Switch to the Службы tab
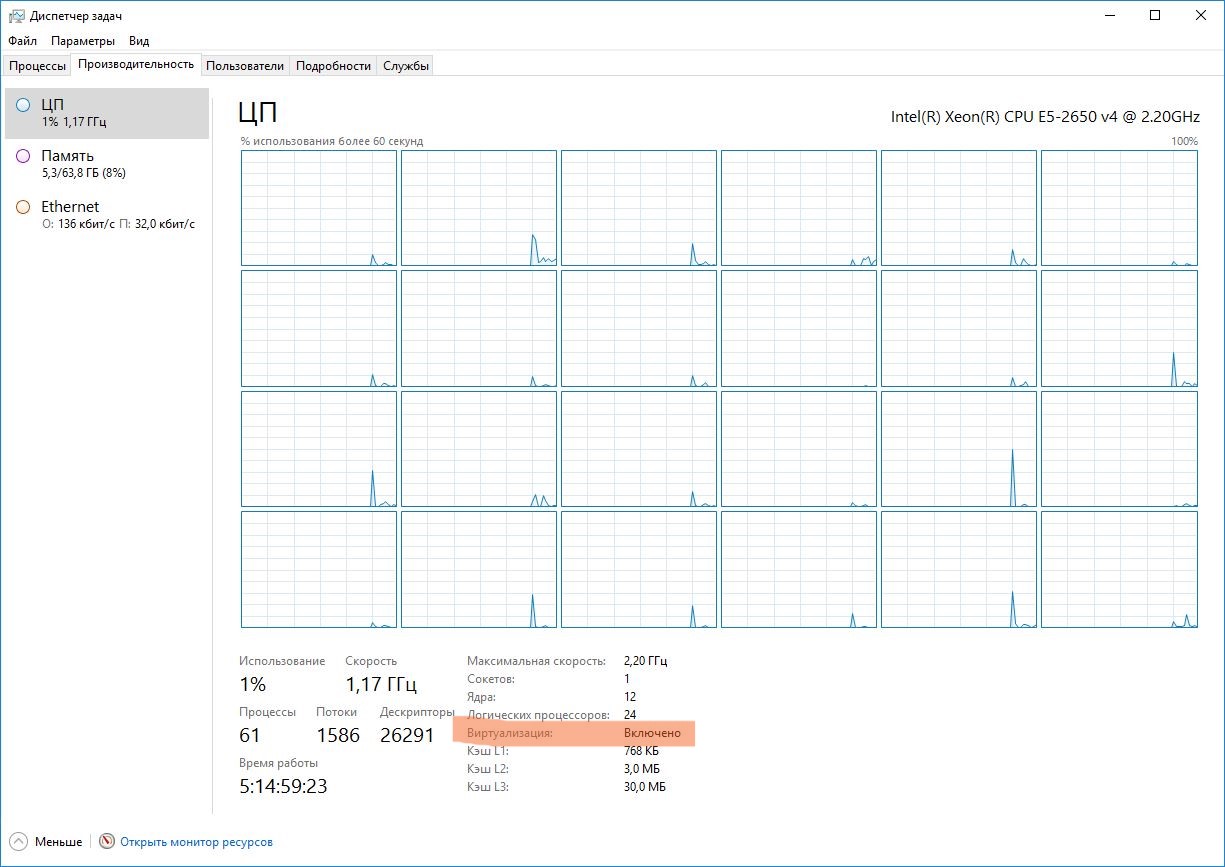This screenshot has height=867, width=1225. (x=405, y=66)
